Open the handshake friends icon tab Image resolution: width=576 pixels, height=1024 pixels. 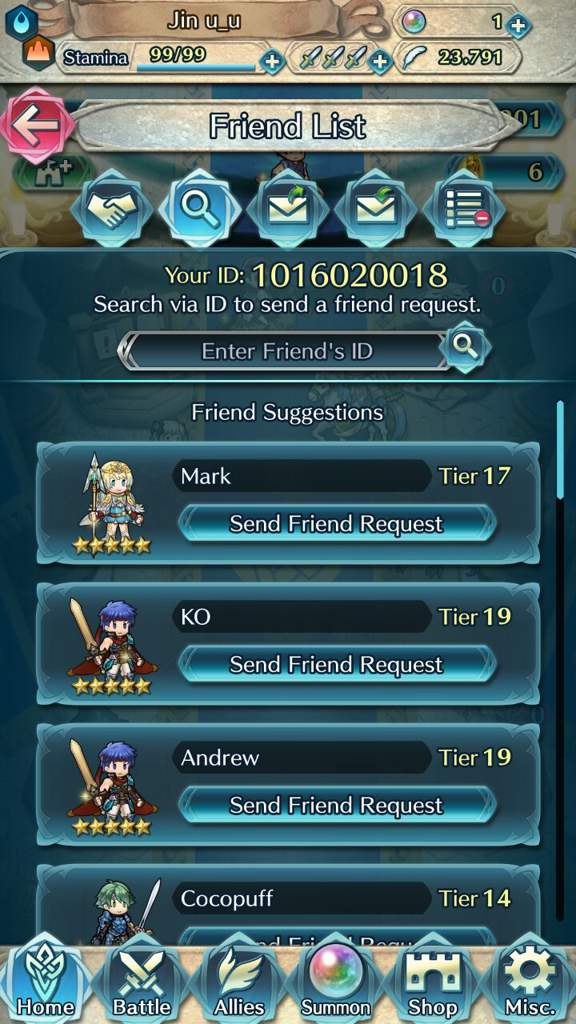[112, 209]
